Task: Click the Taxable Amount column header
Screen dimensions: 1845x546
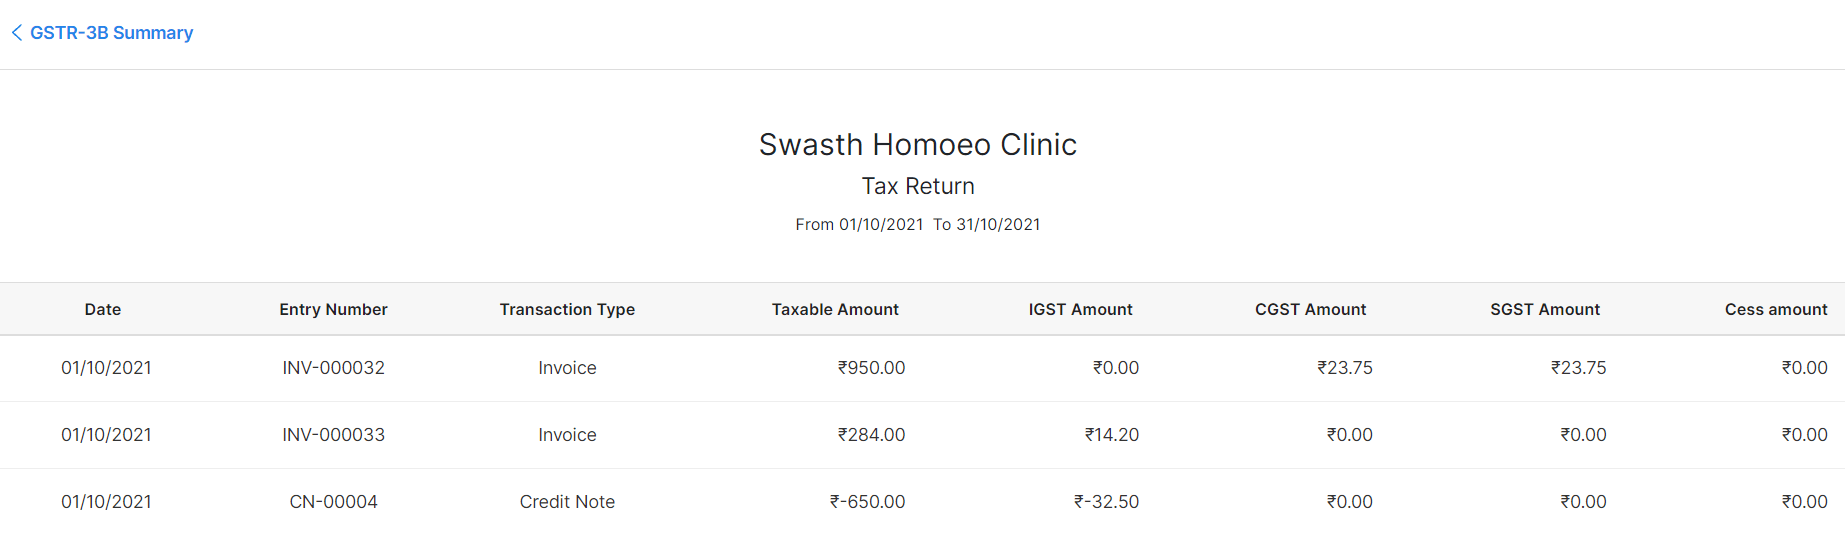Action: coord(835,310)
